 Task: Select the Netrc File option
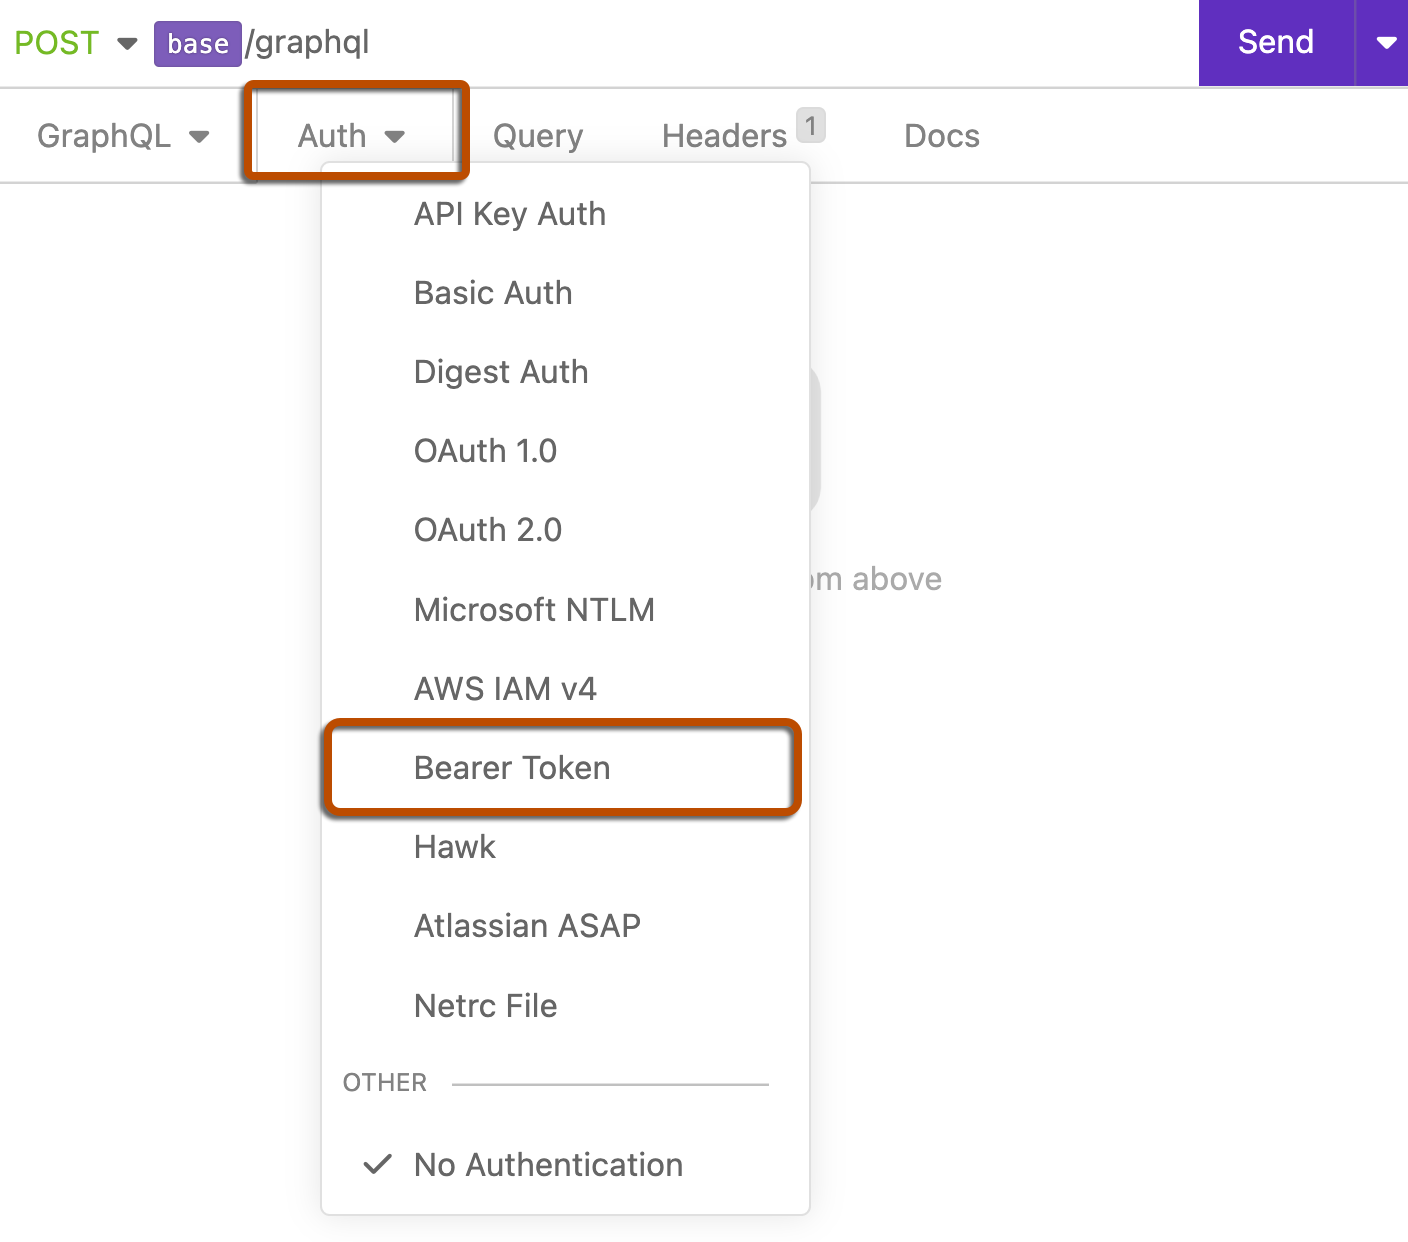485,1005
